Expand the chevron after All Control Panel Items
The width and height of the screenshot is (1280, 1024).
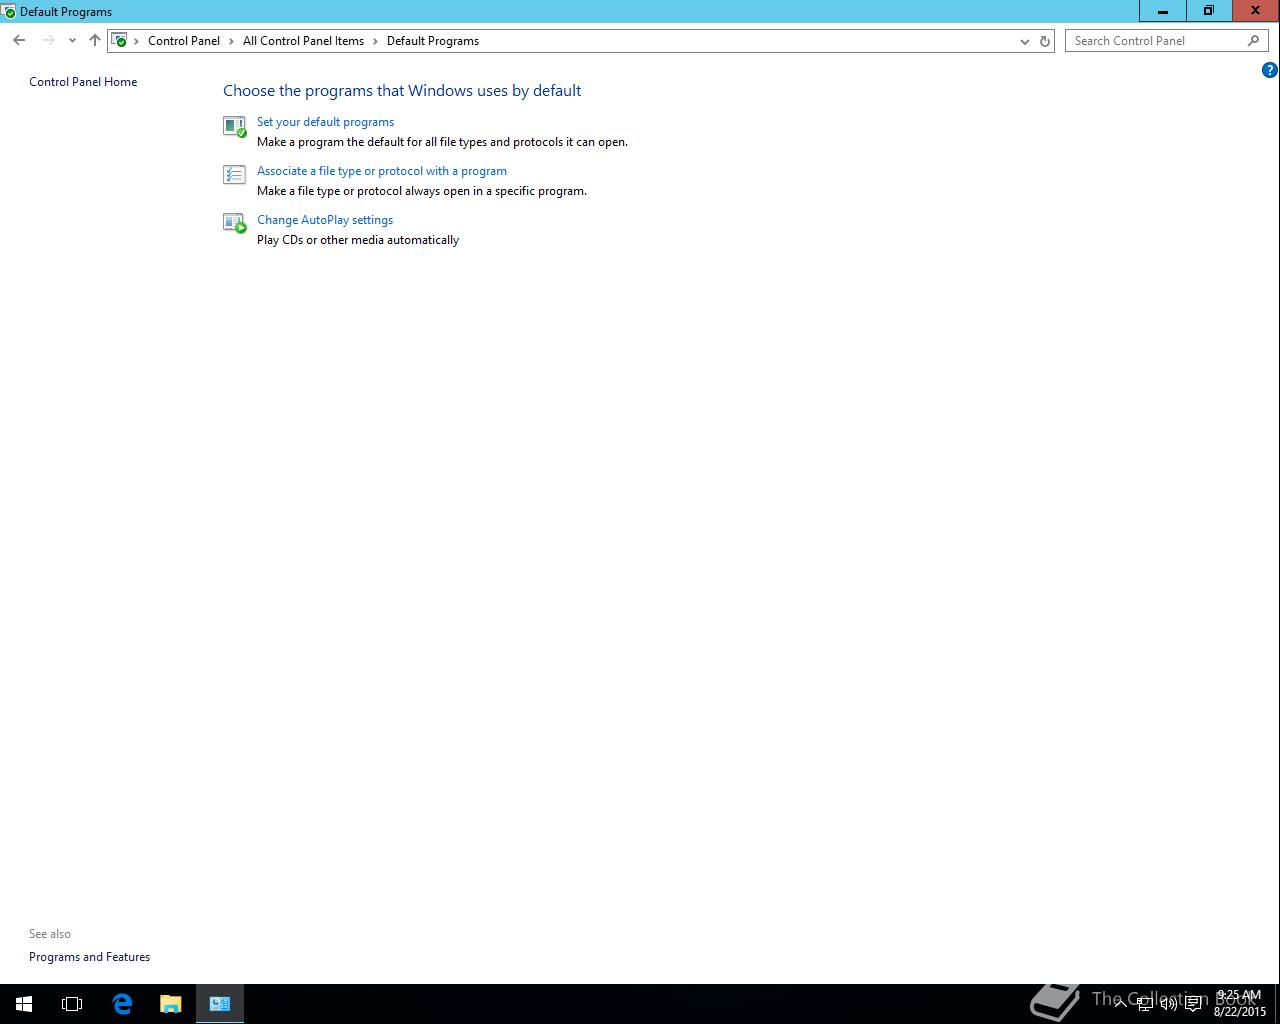pyautogui.click(x=376, y=41)
